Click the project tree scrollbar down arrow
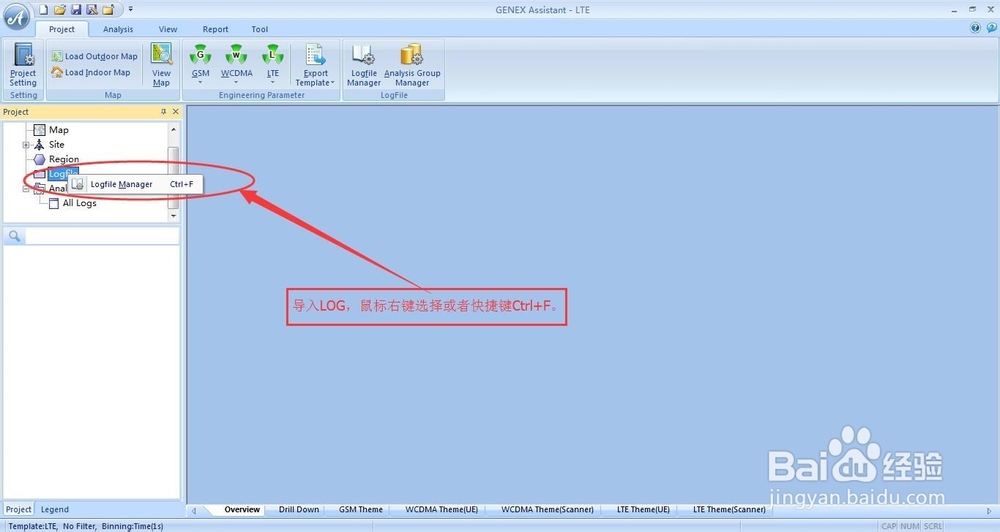Screen dimensions: 1000x532 click(173, 216)
